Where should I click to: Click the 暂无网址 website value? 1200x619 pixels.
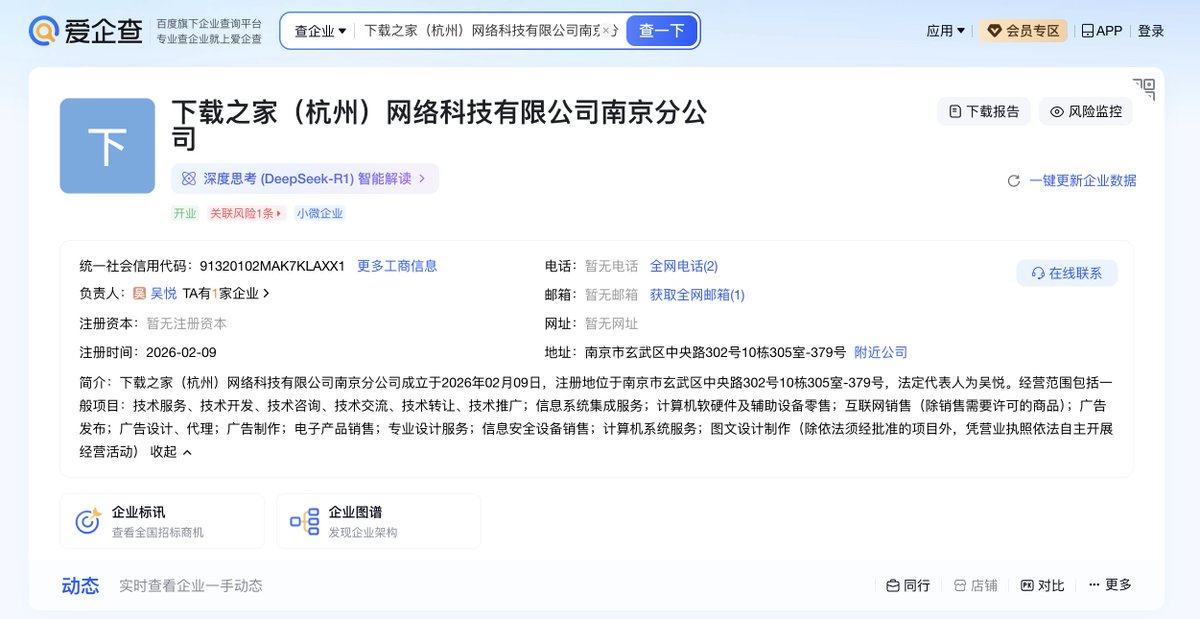[x=611, y=324]
